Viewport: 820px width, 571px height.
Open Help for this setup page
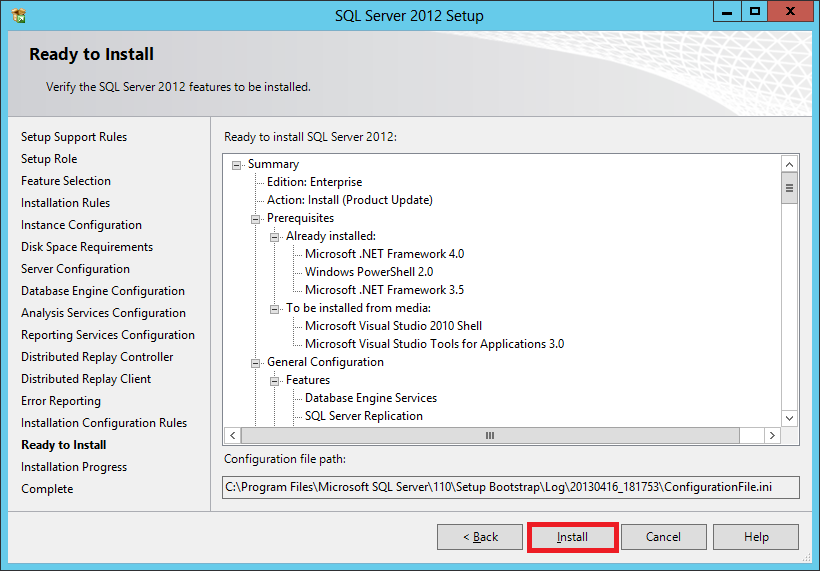click(x=756, y=537)
